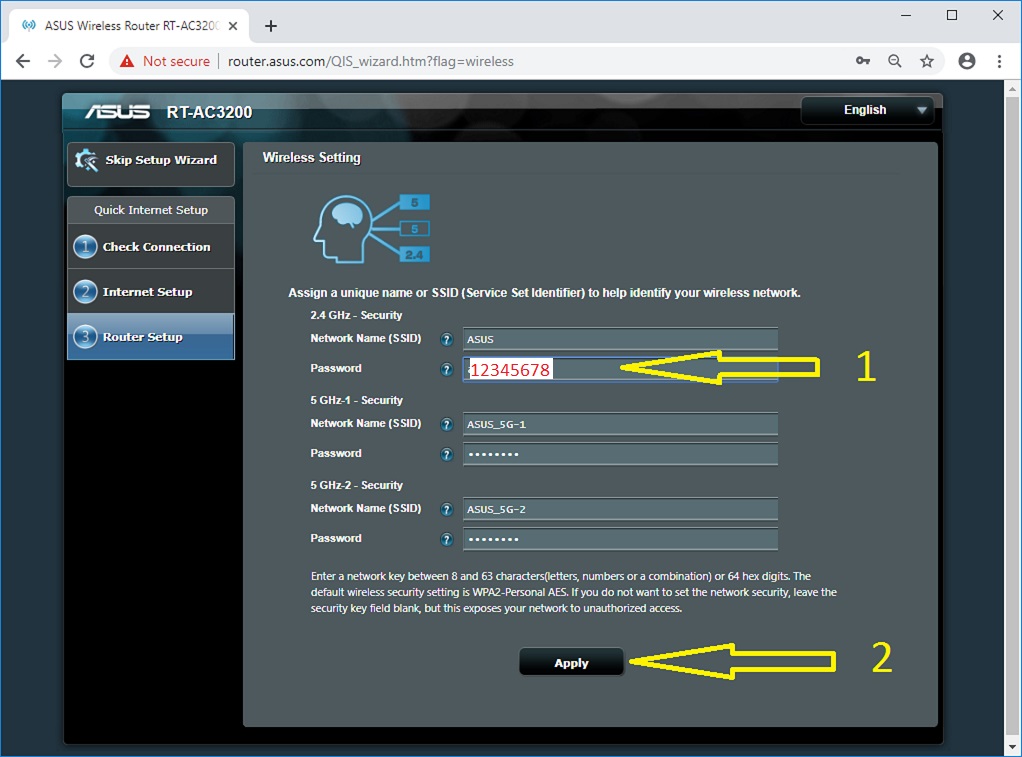Image resolution: width=1022 pixels, height=757 pixels.
Task: Click help icon for 5 GHz-2 Network Name
Action: (x=446, y=509)
